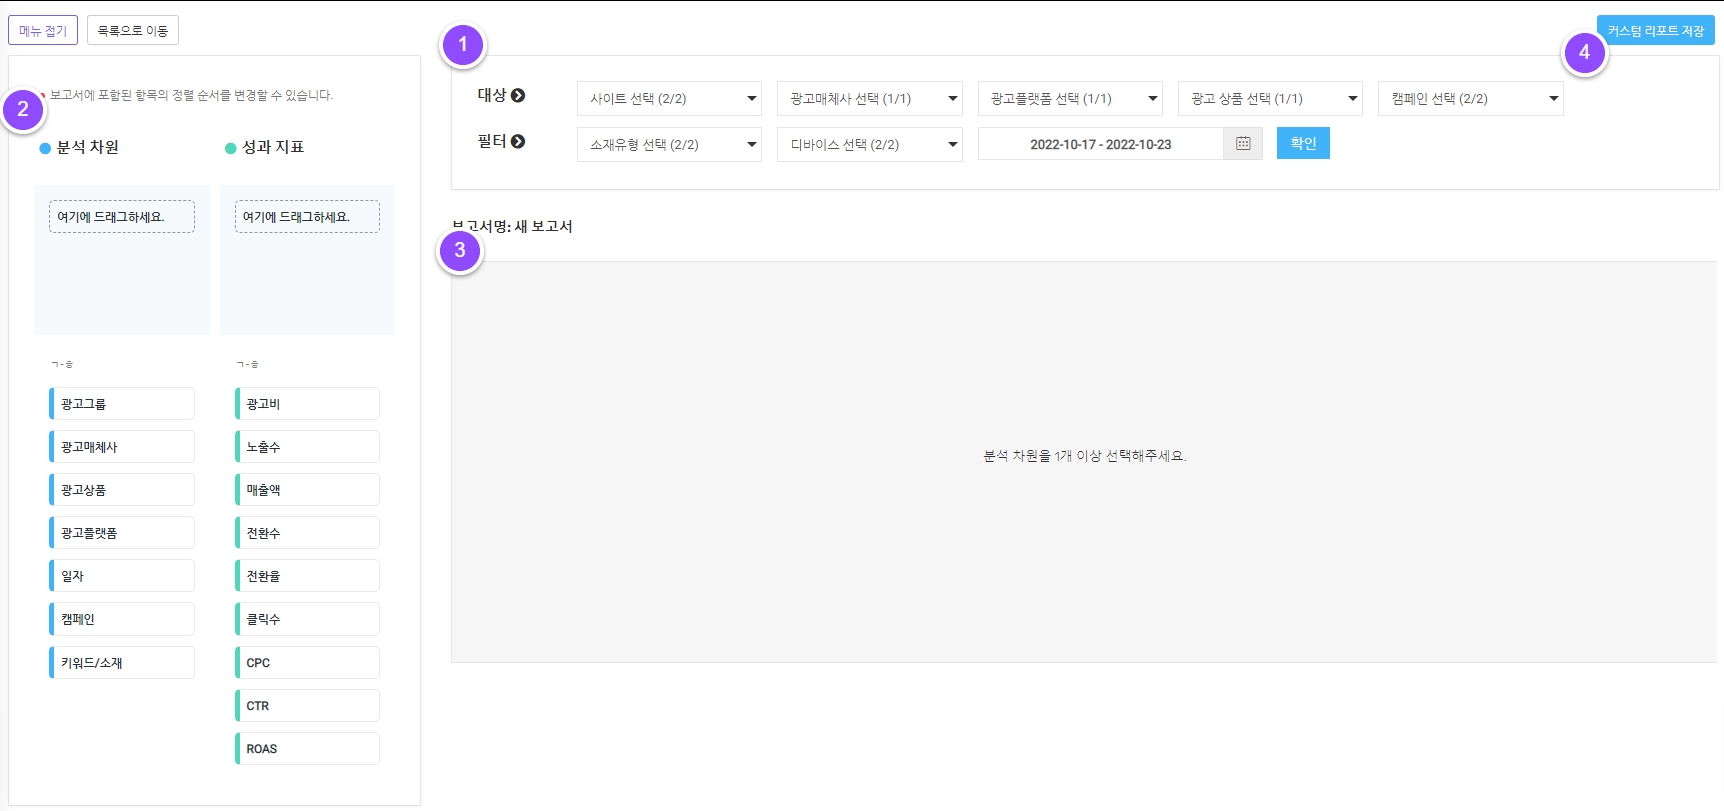Click the date range input field
Viewport: 1724px width, 811px height.
pyautogui.click(x=1100, y=145)
